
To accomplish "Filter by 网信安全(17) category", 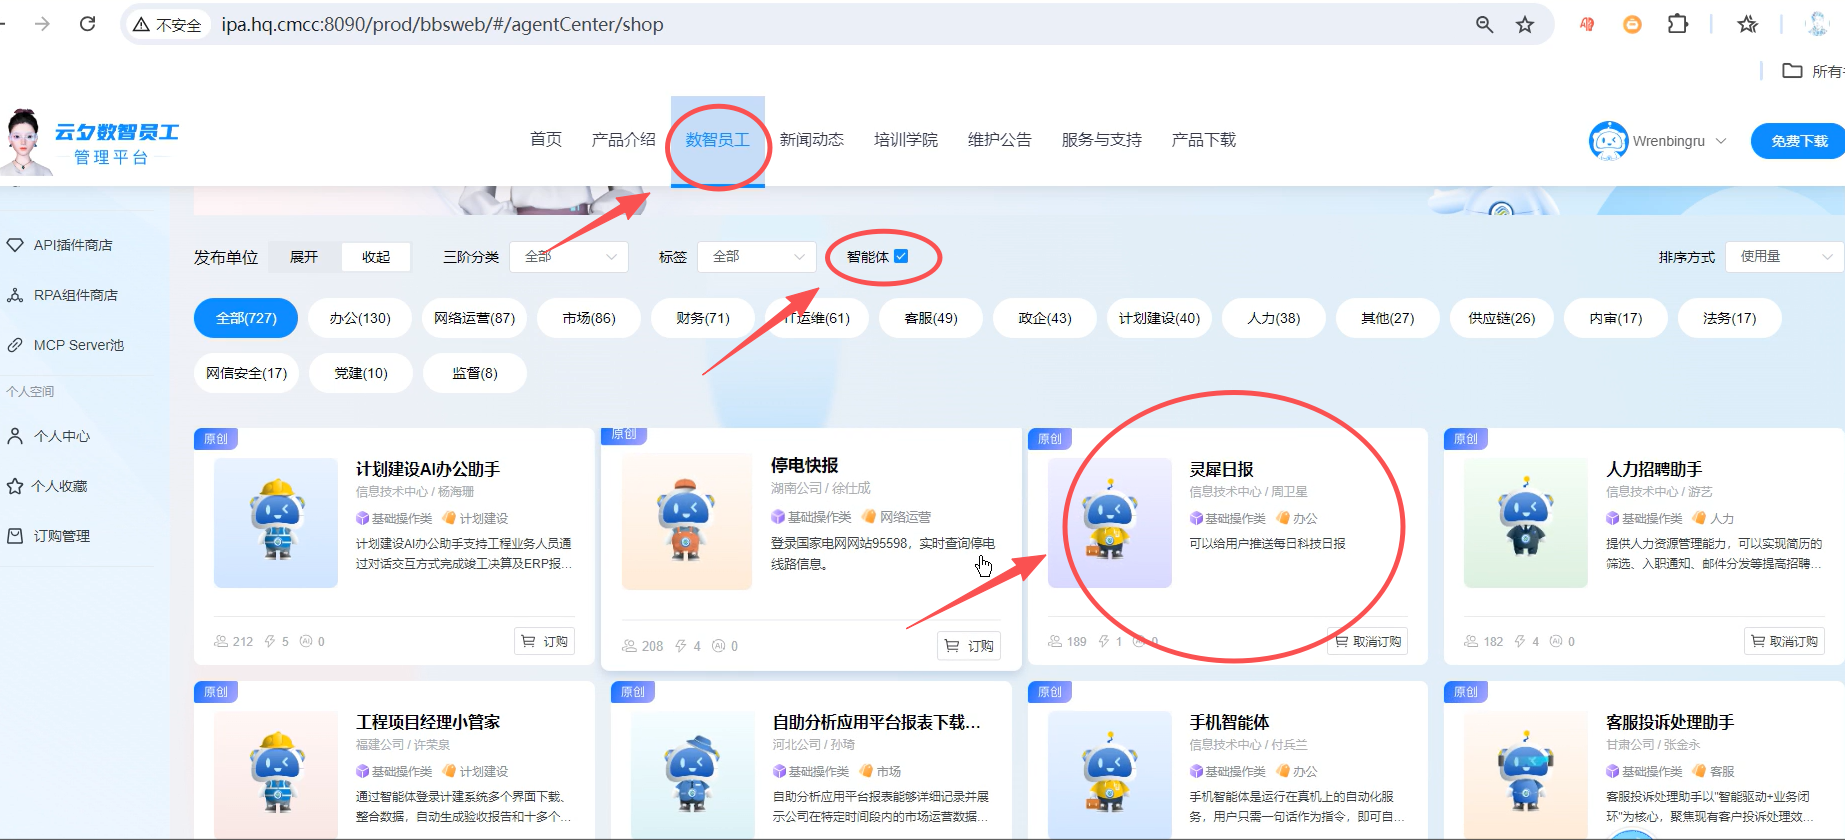I will (246, 373).
